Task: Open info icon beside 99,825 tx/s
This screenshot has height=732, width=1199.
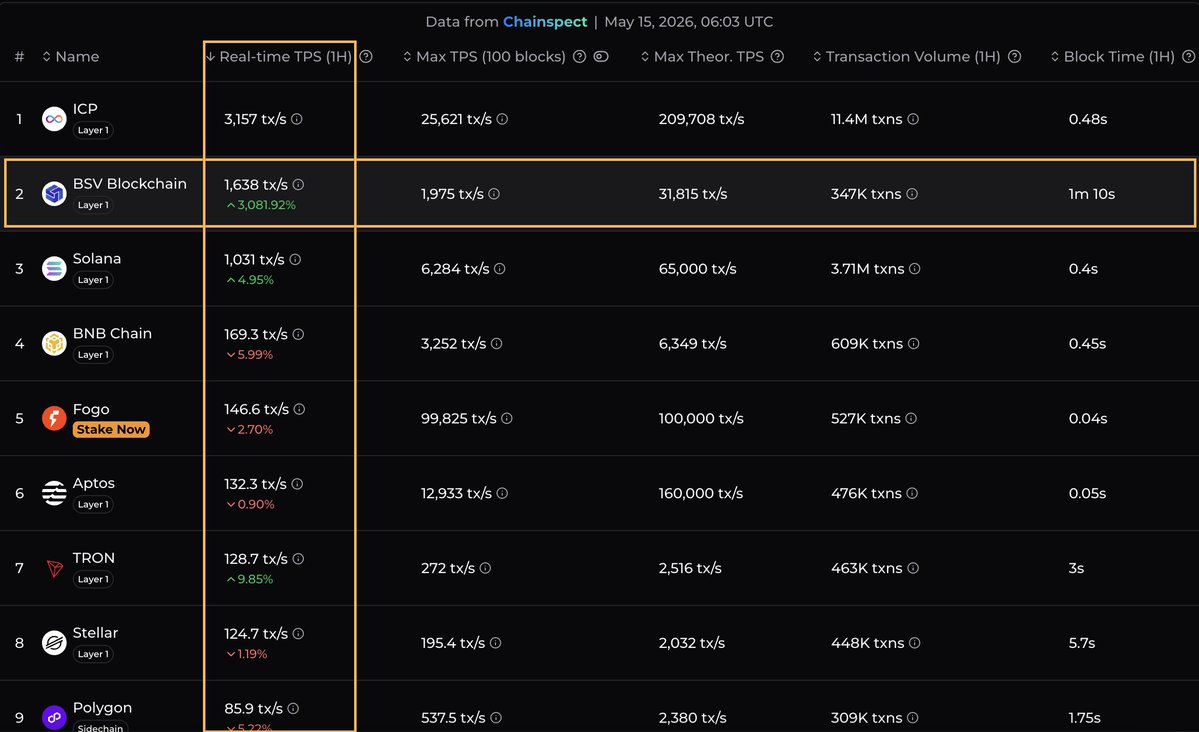Action: tap(507, 418)
